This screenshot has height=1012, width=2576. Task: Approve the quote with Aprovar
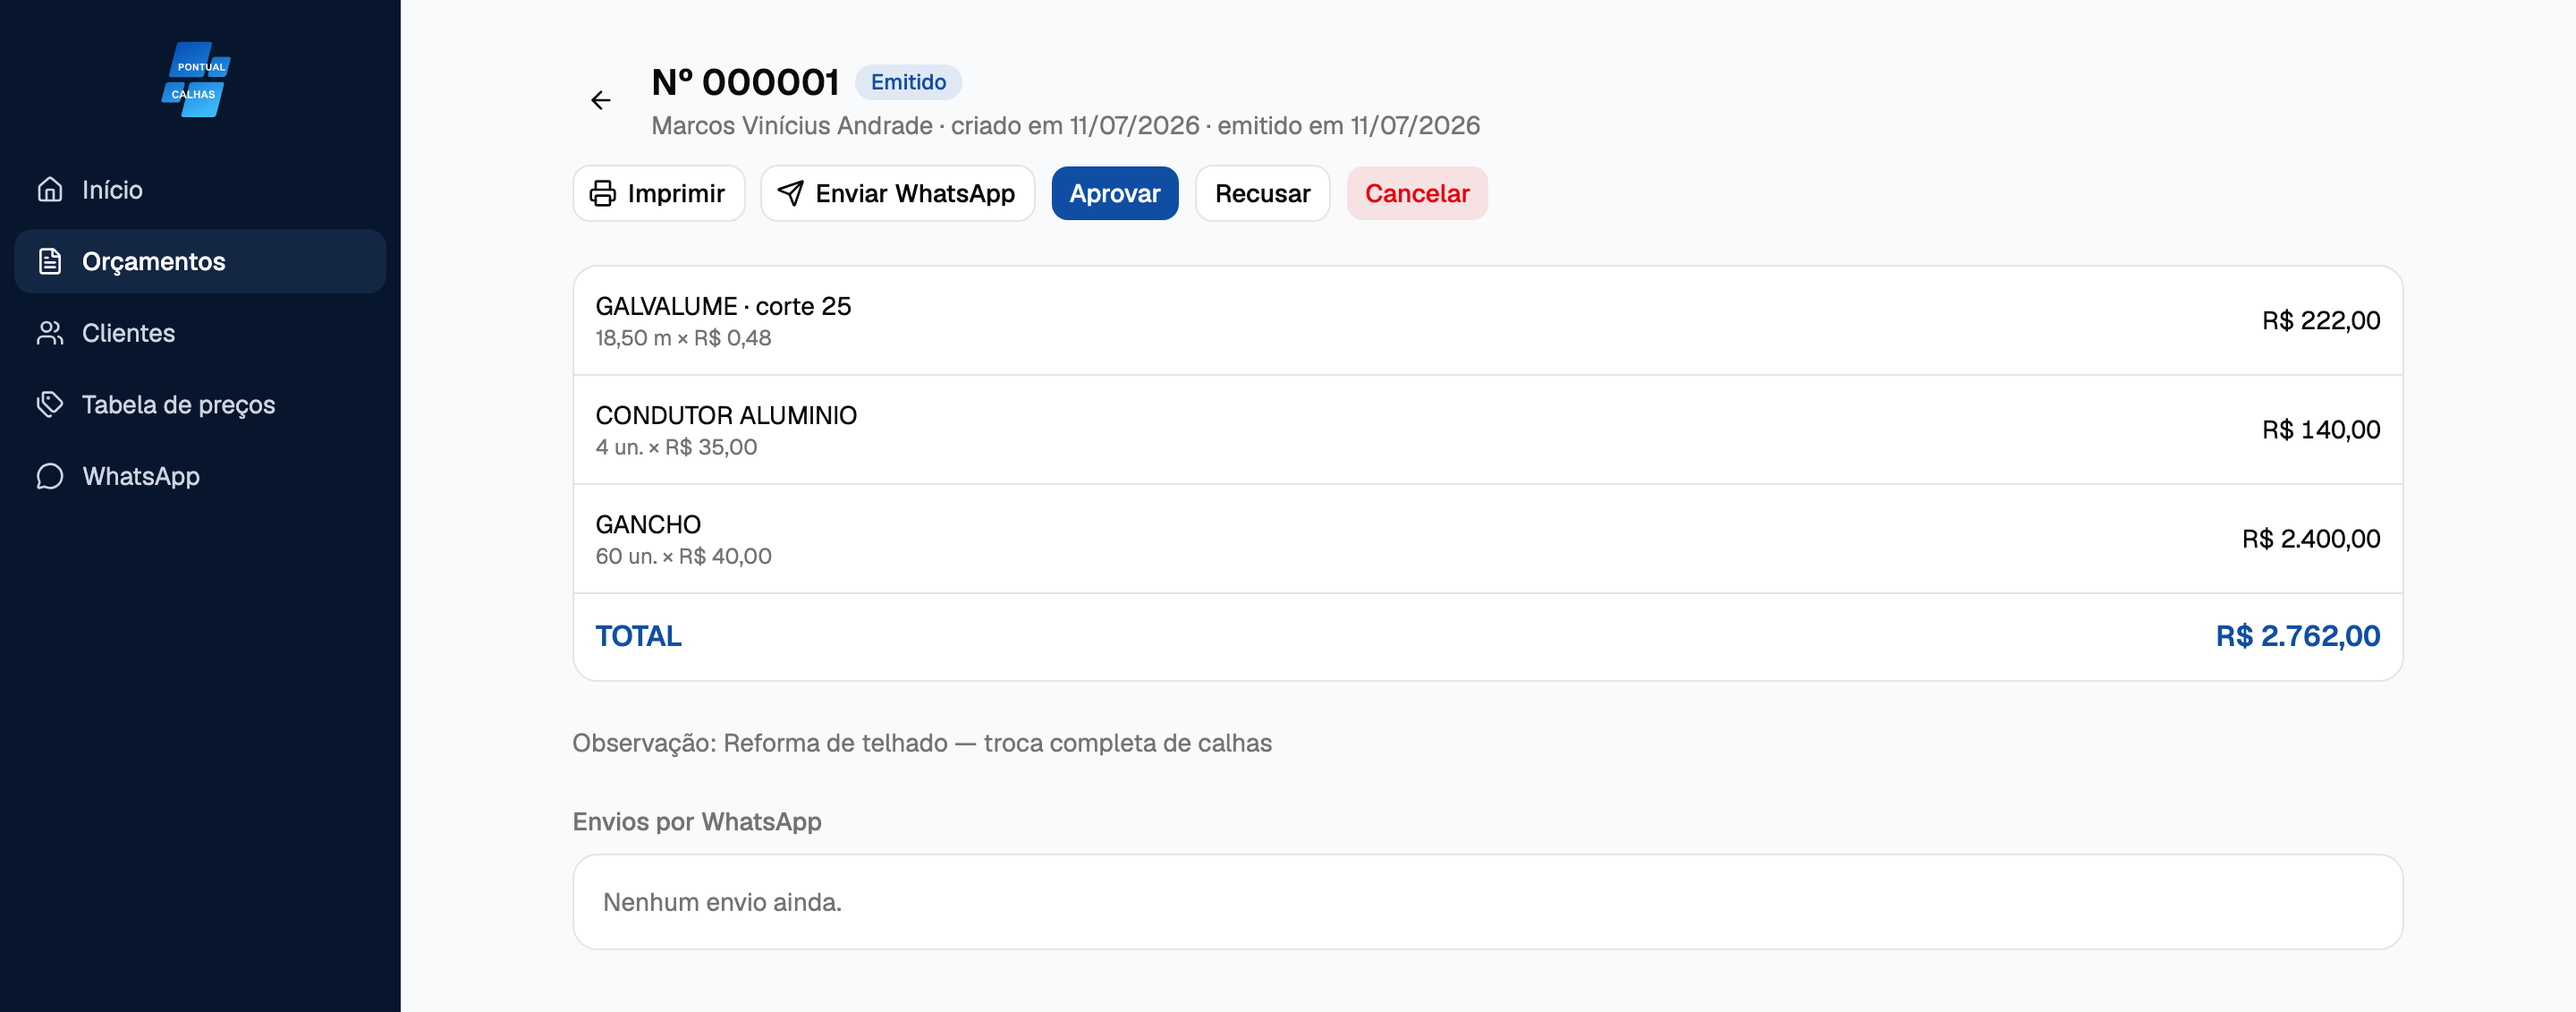[1114, 193]
